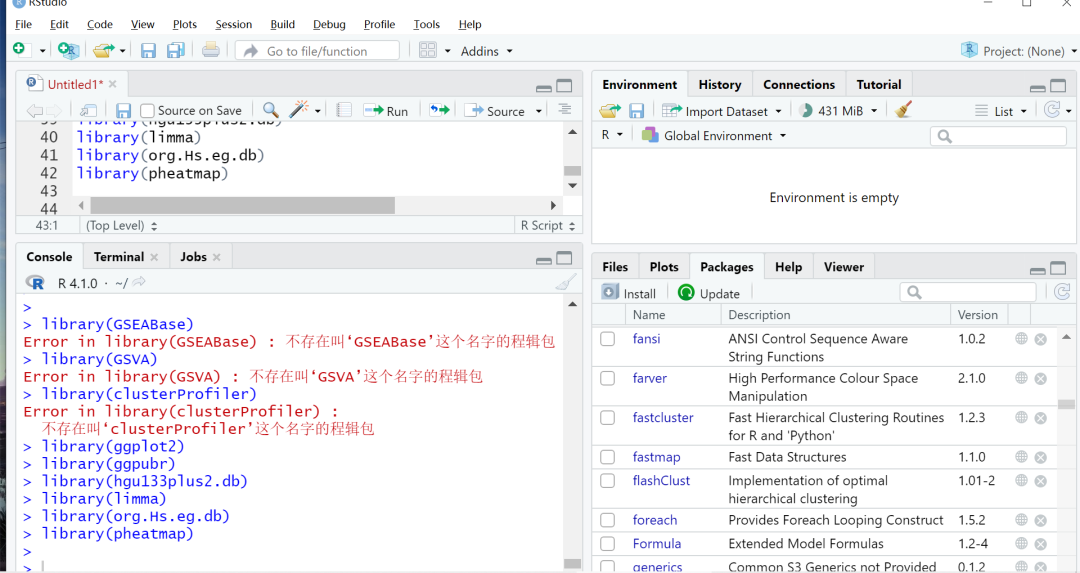Remove the farver package with its X icon
1080x573 pixels.
pyautogui.click(x=1041, y=379)
